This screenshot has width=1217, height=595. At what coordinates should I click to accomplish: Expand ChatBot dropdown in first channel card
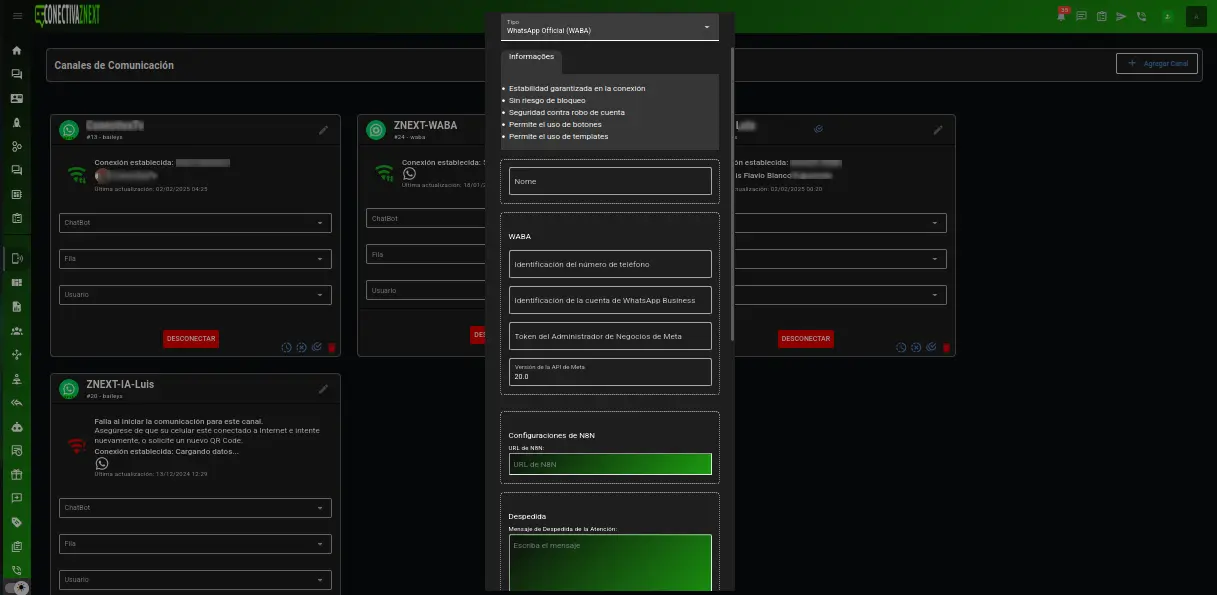[x=195, y=222]
